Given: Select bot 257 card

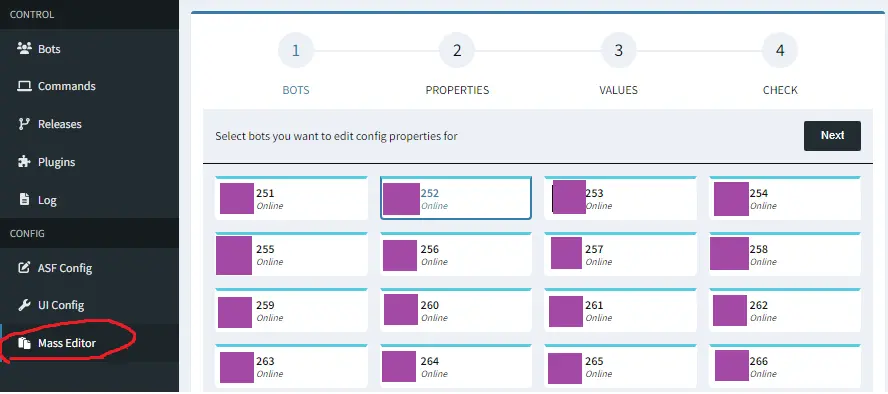Looking at the screenshot, I should click(620, 254).
